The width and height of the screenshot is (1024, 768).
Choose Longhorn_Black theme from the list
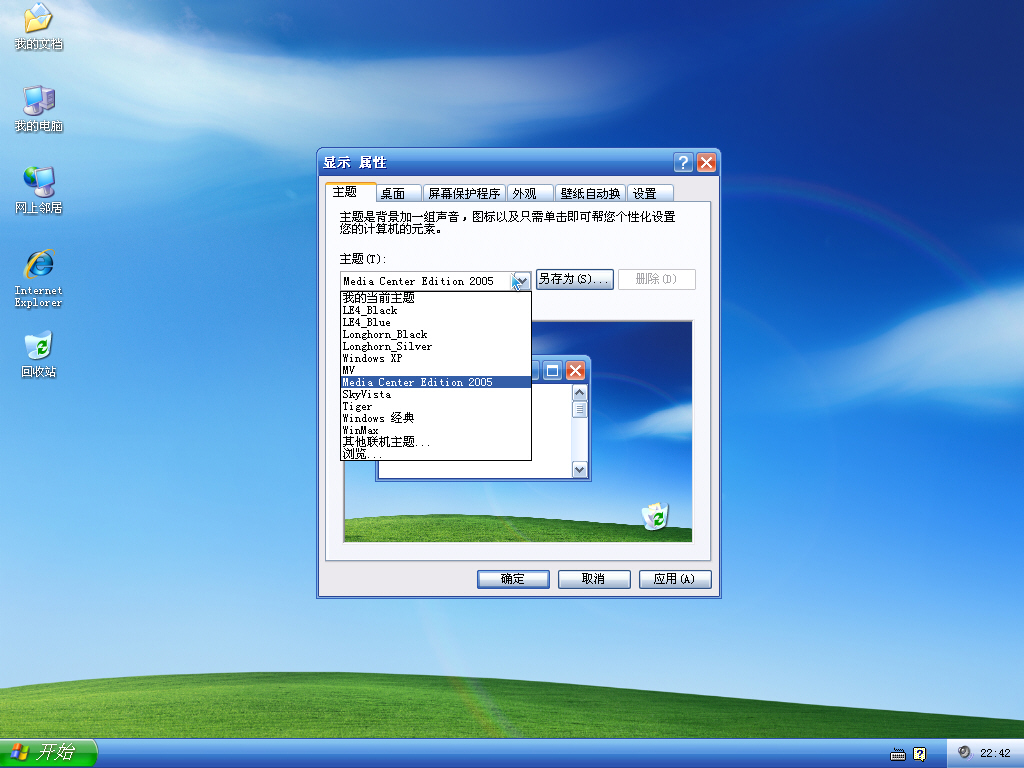[x=436, y=334]
